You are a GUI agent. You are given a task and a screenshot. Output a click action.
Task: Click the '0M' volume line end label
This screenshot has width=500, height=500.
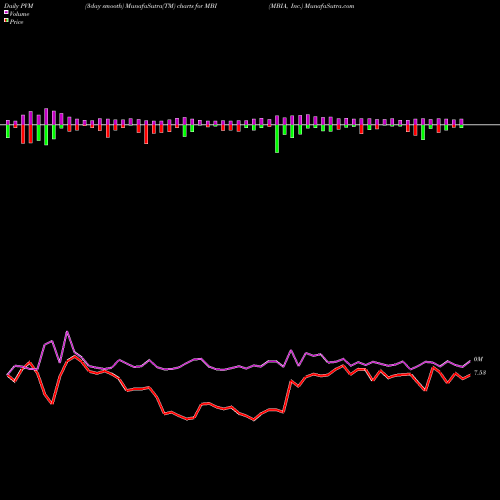pos(478,359)
